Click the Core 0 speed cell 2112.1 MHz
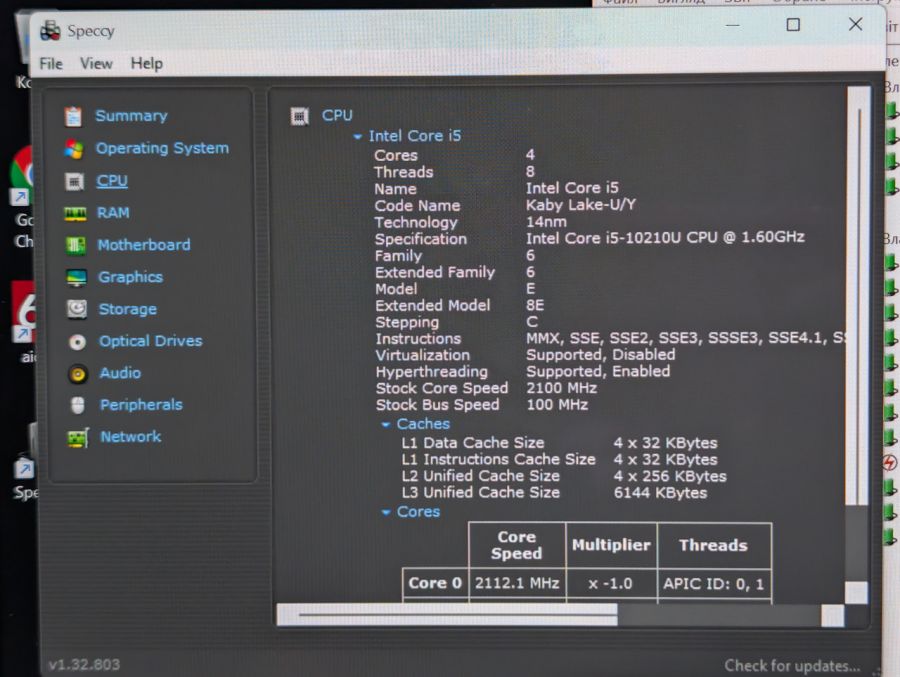The image size is (900, 677). pyautogui.click(x=517, y=583)
